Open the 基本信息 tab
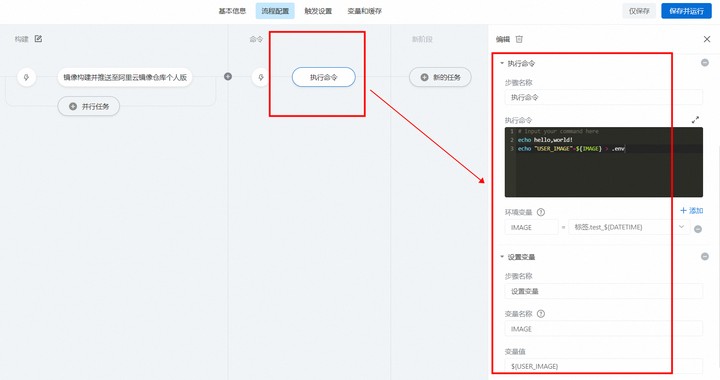Screen dimensions: 720x380 [232, 11]
